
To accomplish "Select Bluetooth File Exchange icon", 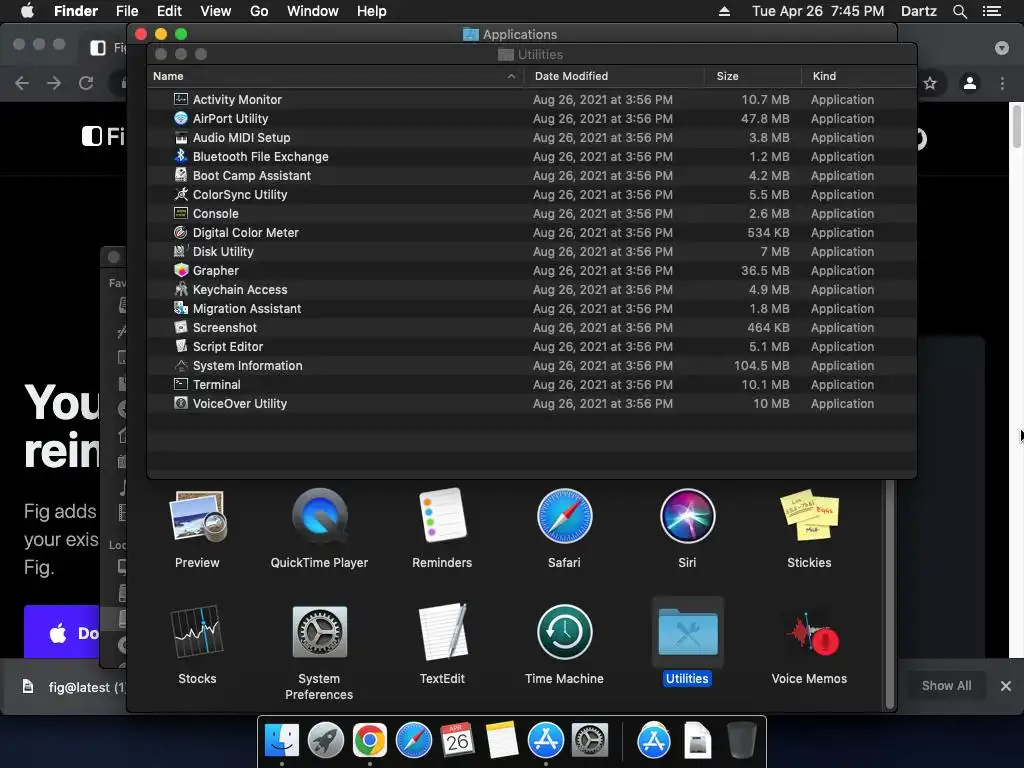I will click(181, 156).
